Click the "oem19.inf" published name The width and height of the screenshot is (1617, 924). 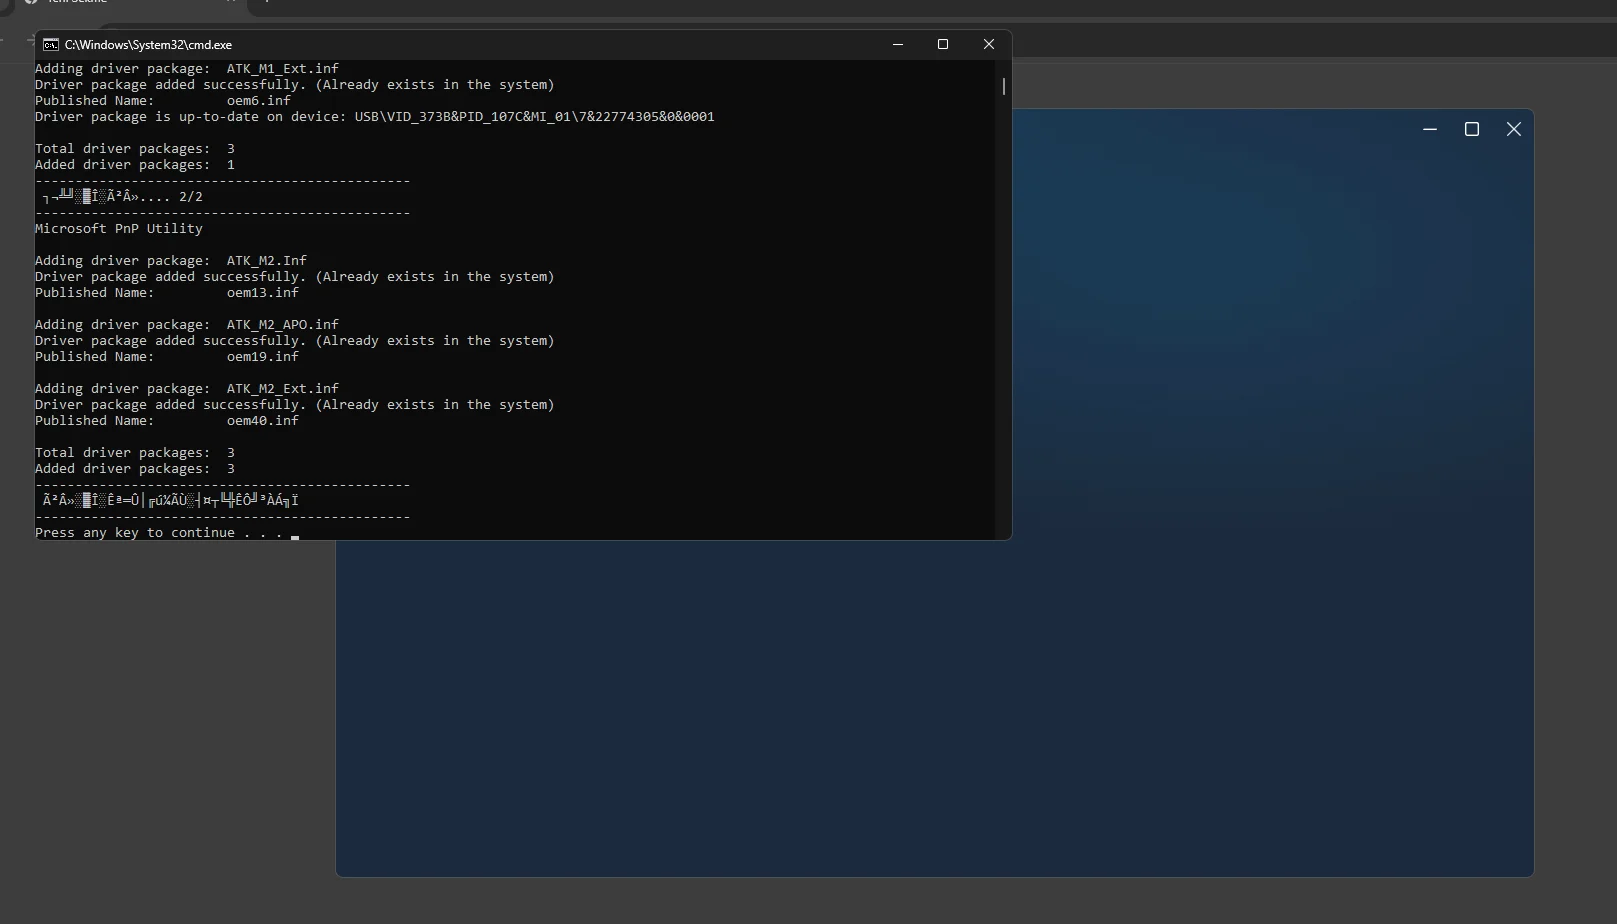click(263, 357)
